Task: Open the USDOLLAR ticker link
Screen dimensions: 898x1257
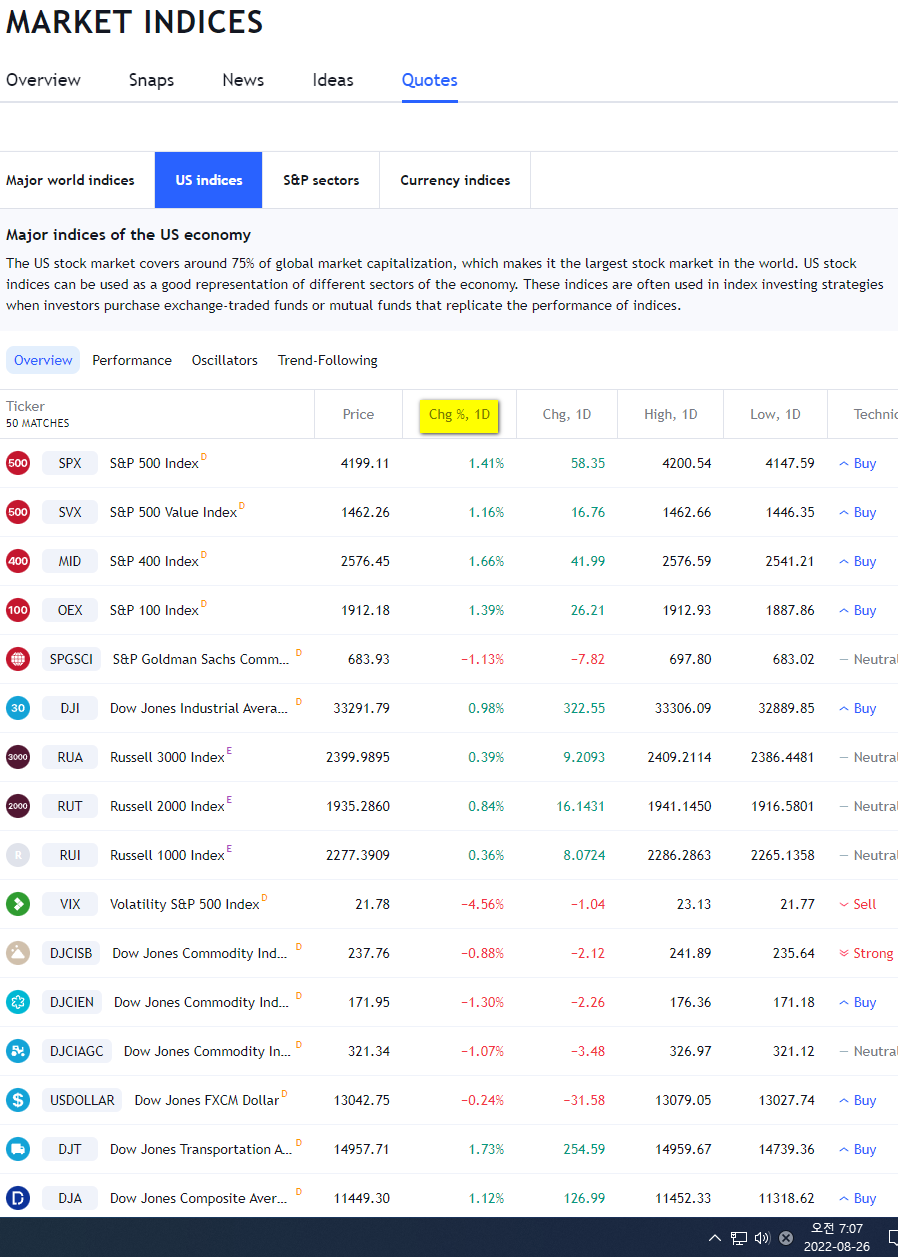Action: (x=82, y=1100)
